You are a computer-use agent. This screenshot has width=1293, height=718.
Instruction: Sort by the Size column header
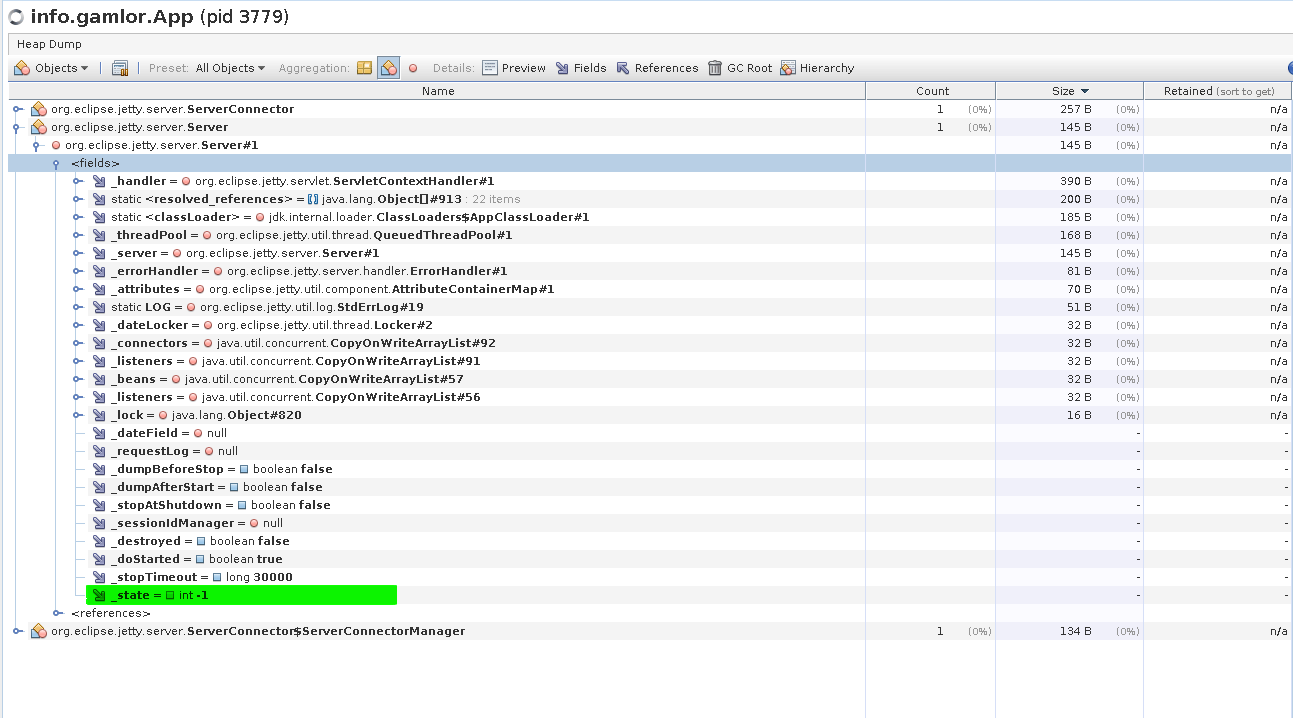coord(1069,91)
